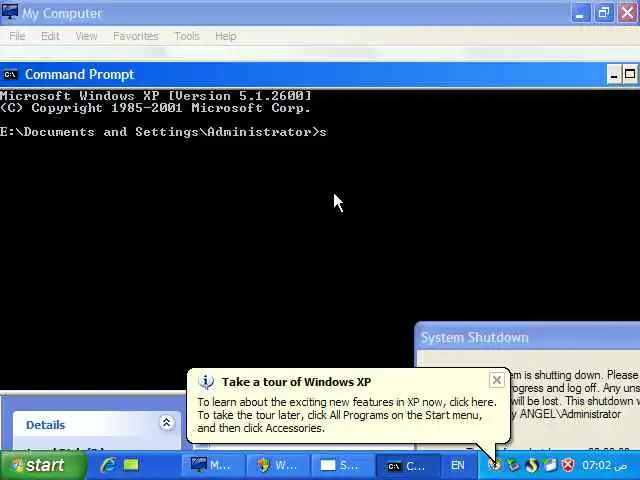The image size is (640, 480).
Task: Click the network connection tray icon
Action: pos(513,465)
